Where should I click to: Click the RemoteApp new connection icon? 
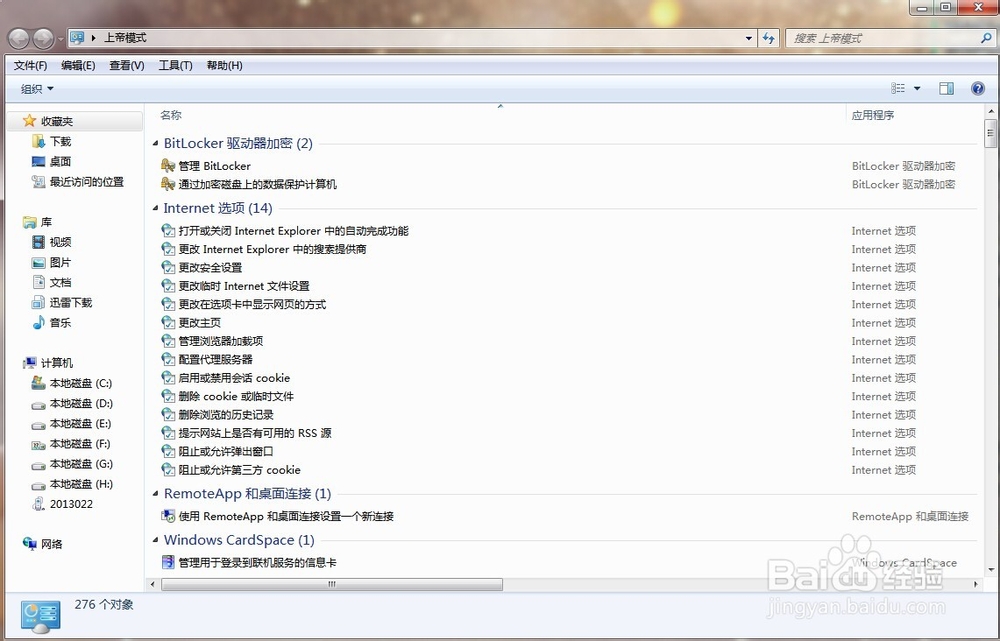168,516
